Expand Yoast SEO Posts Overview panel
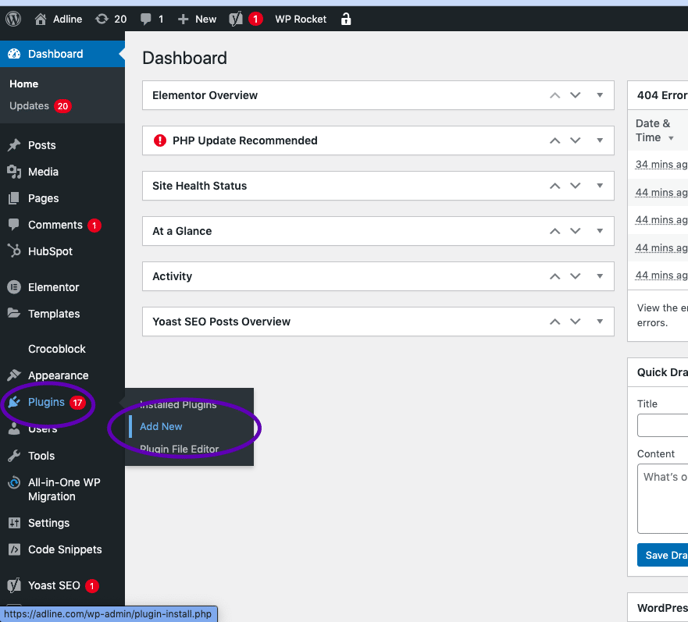Screen dimensions: 688x622 600,321
